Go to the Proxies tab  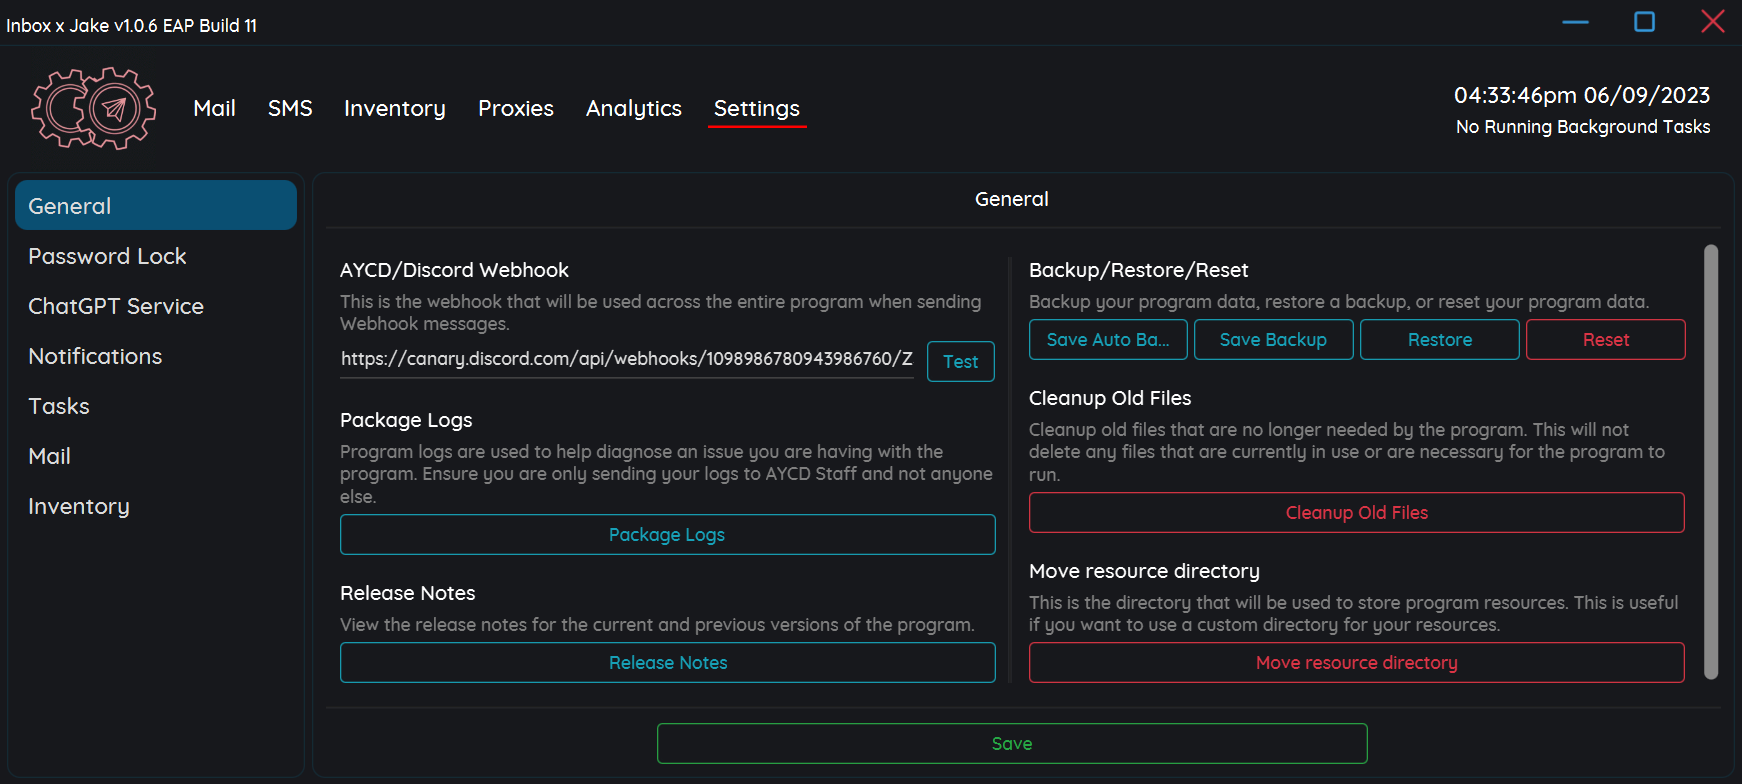tap(515, 108)
